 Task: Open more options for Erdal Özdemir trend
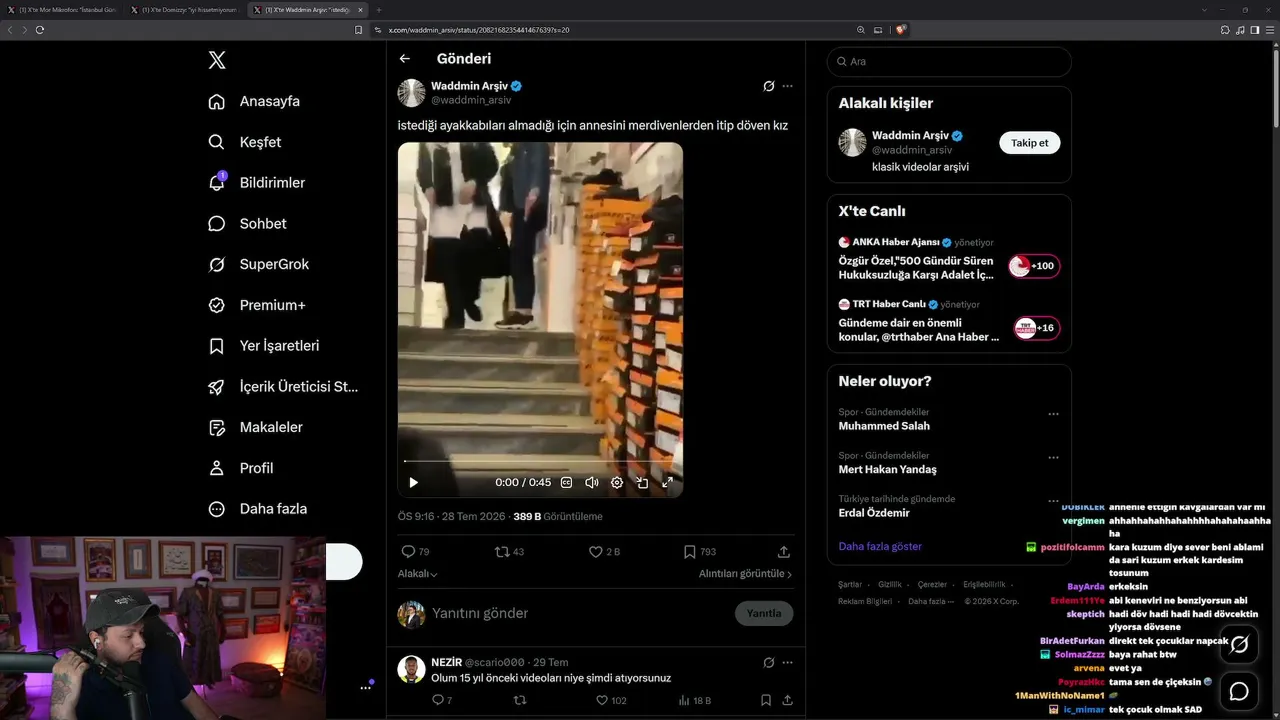[x=1053, y=500]
